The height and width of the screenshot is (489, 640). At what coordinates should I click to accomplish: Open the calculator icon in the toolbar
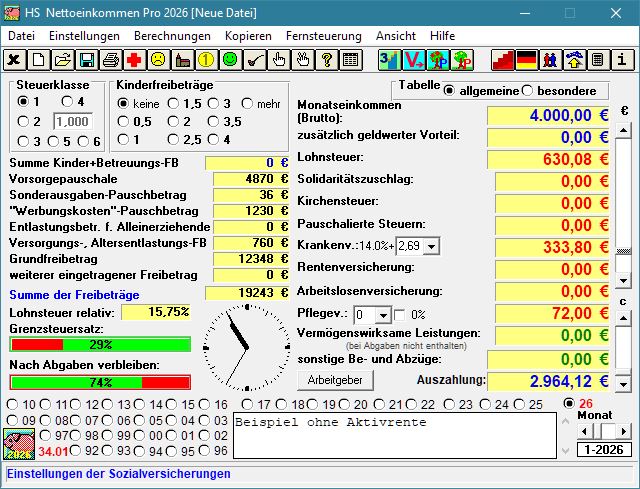coord(598,60)
